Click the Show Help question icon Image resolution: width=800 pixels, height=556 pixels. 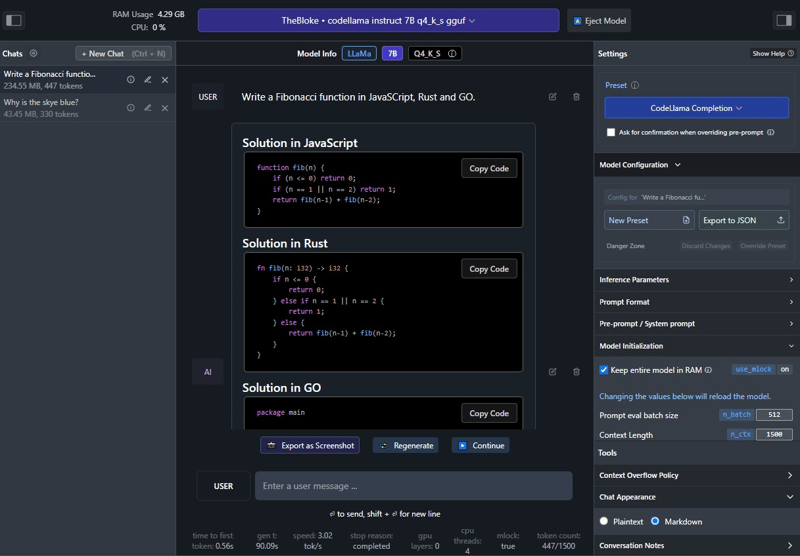coord(791,53)
